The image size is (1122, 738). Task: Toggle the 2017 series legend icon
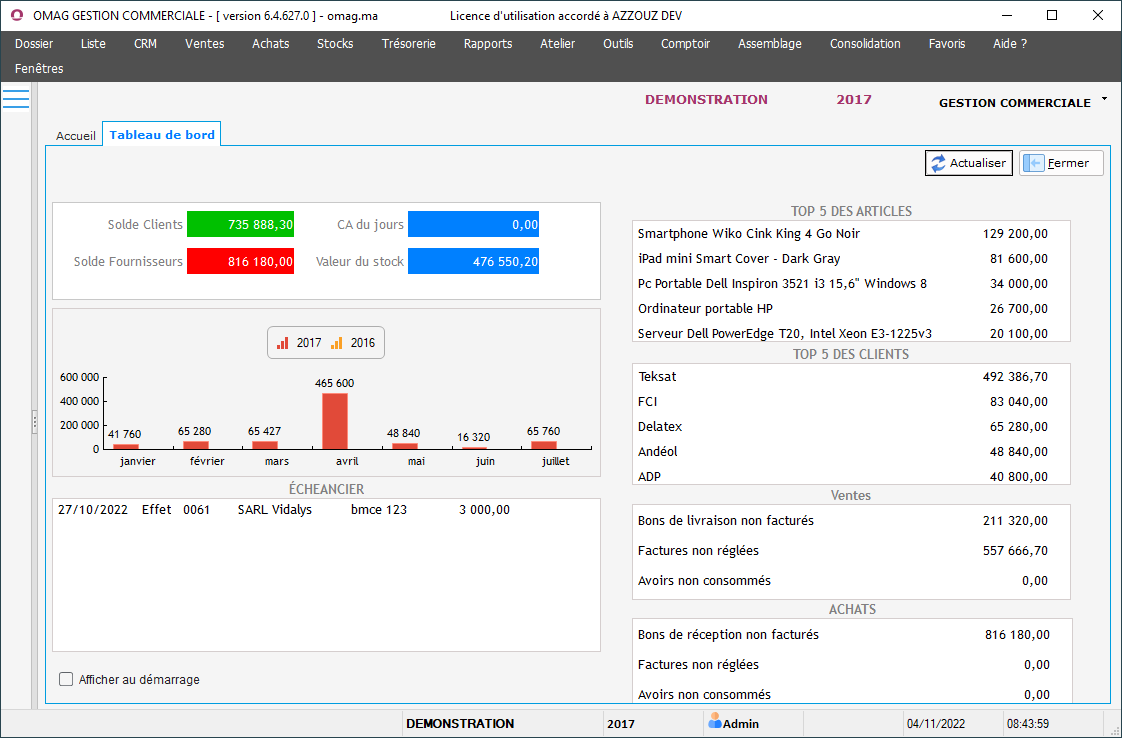point(283,343)
